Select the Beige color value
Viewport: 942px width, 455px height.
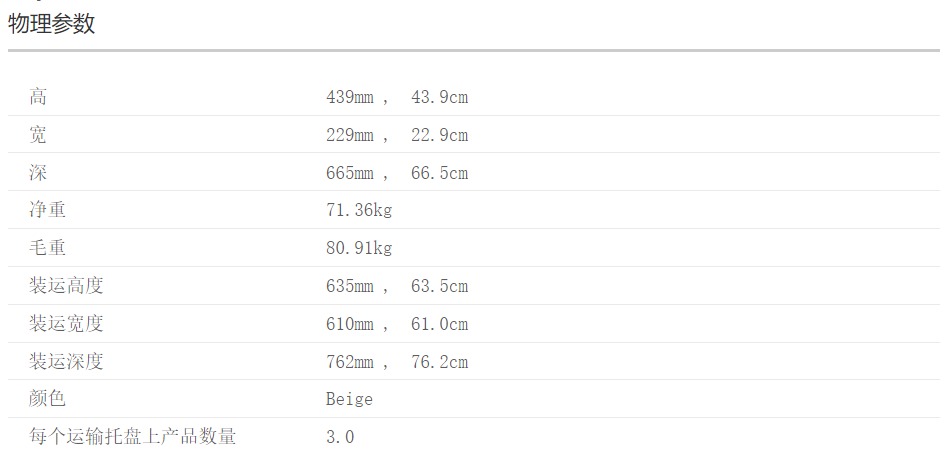click(349, 399)
